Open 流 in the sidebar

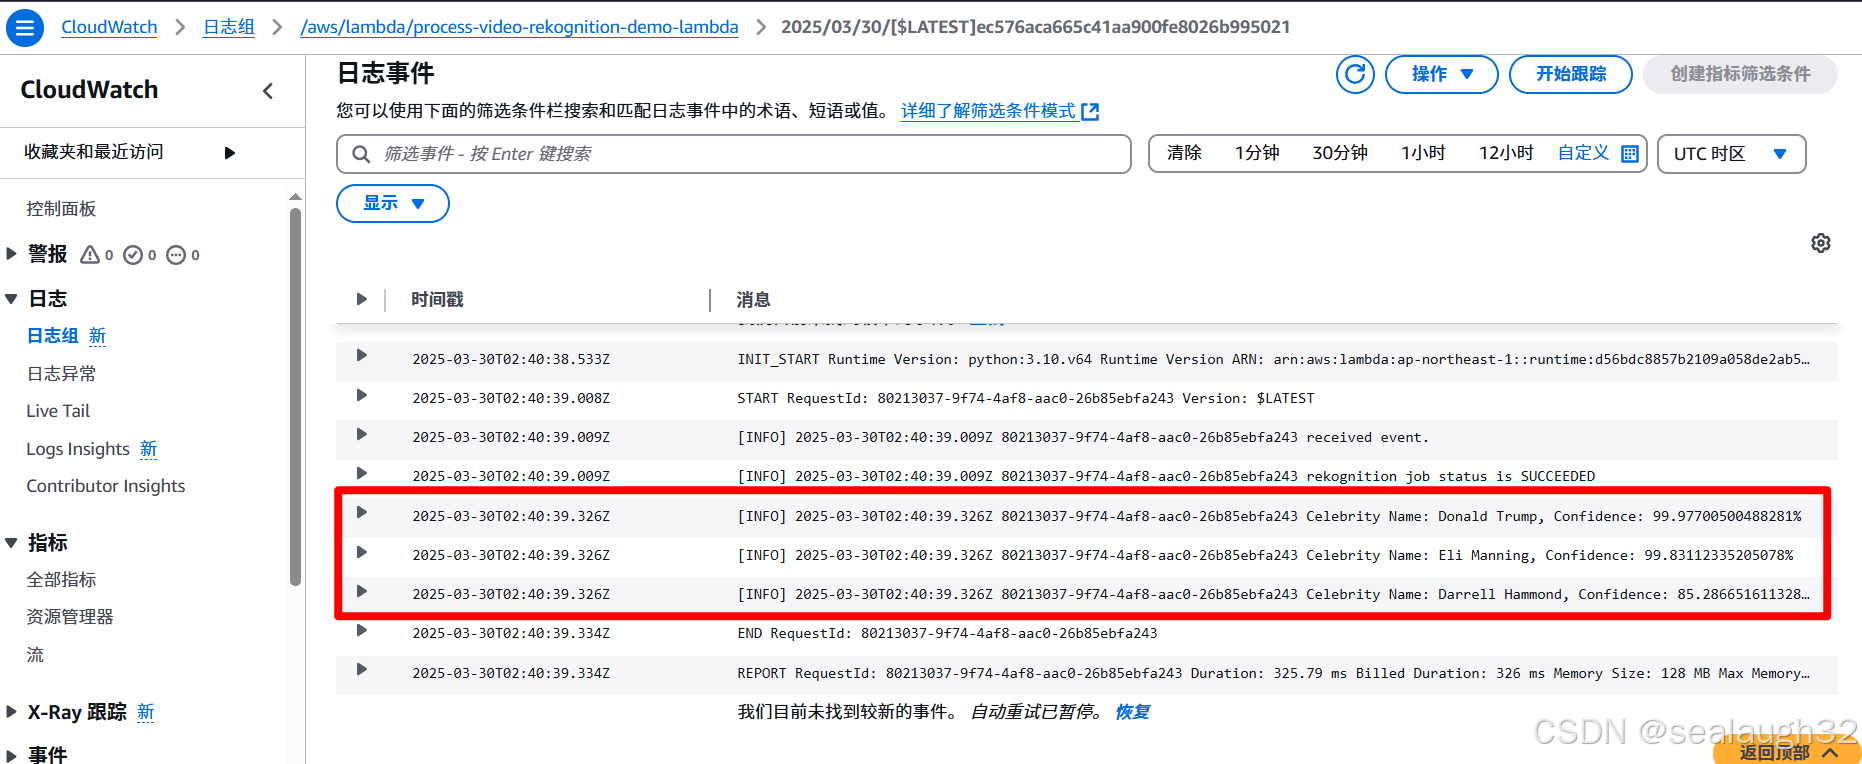pos(35,655)
